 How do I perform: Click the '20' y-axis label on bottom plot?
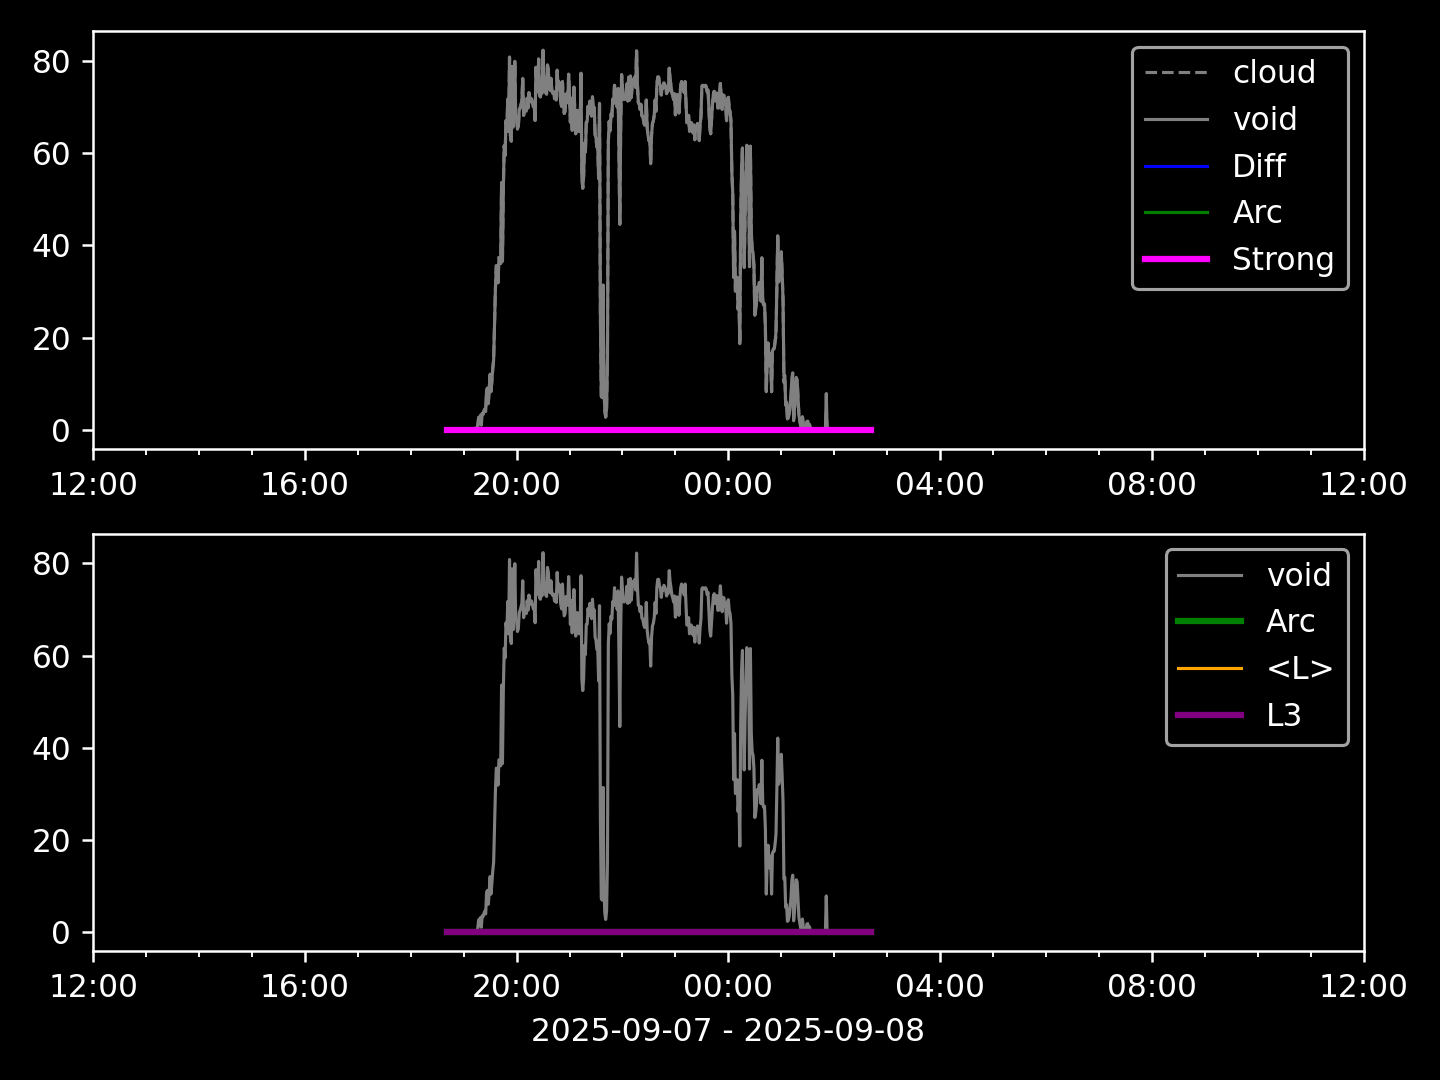(51, 840)
